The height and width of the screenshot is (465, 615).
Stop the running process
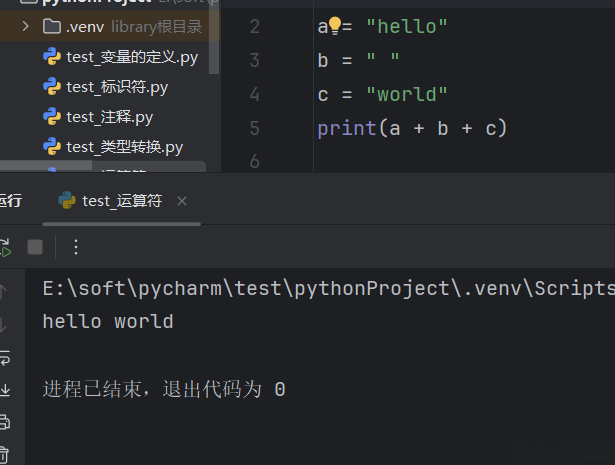click(x=35, y=247)
